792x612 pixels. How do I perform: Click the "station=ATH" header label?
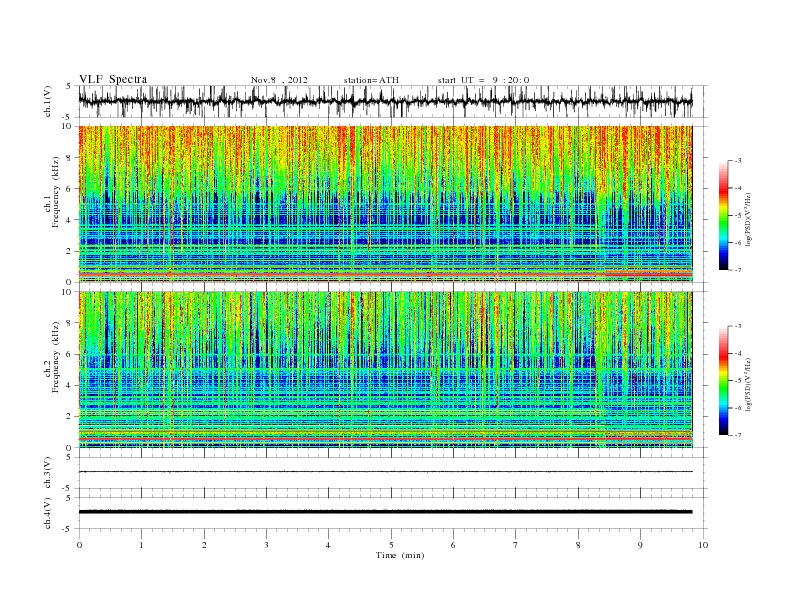pyautogui.click(x=371, y=80)
